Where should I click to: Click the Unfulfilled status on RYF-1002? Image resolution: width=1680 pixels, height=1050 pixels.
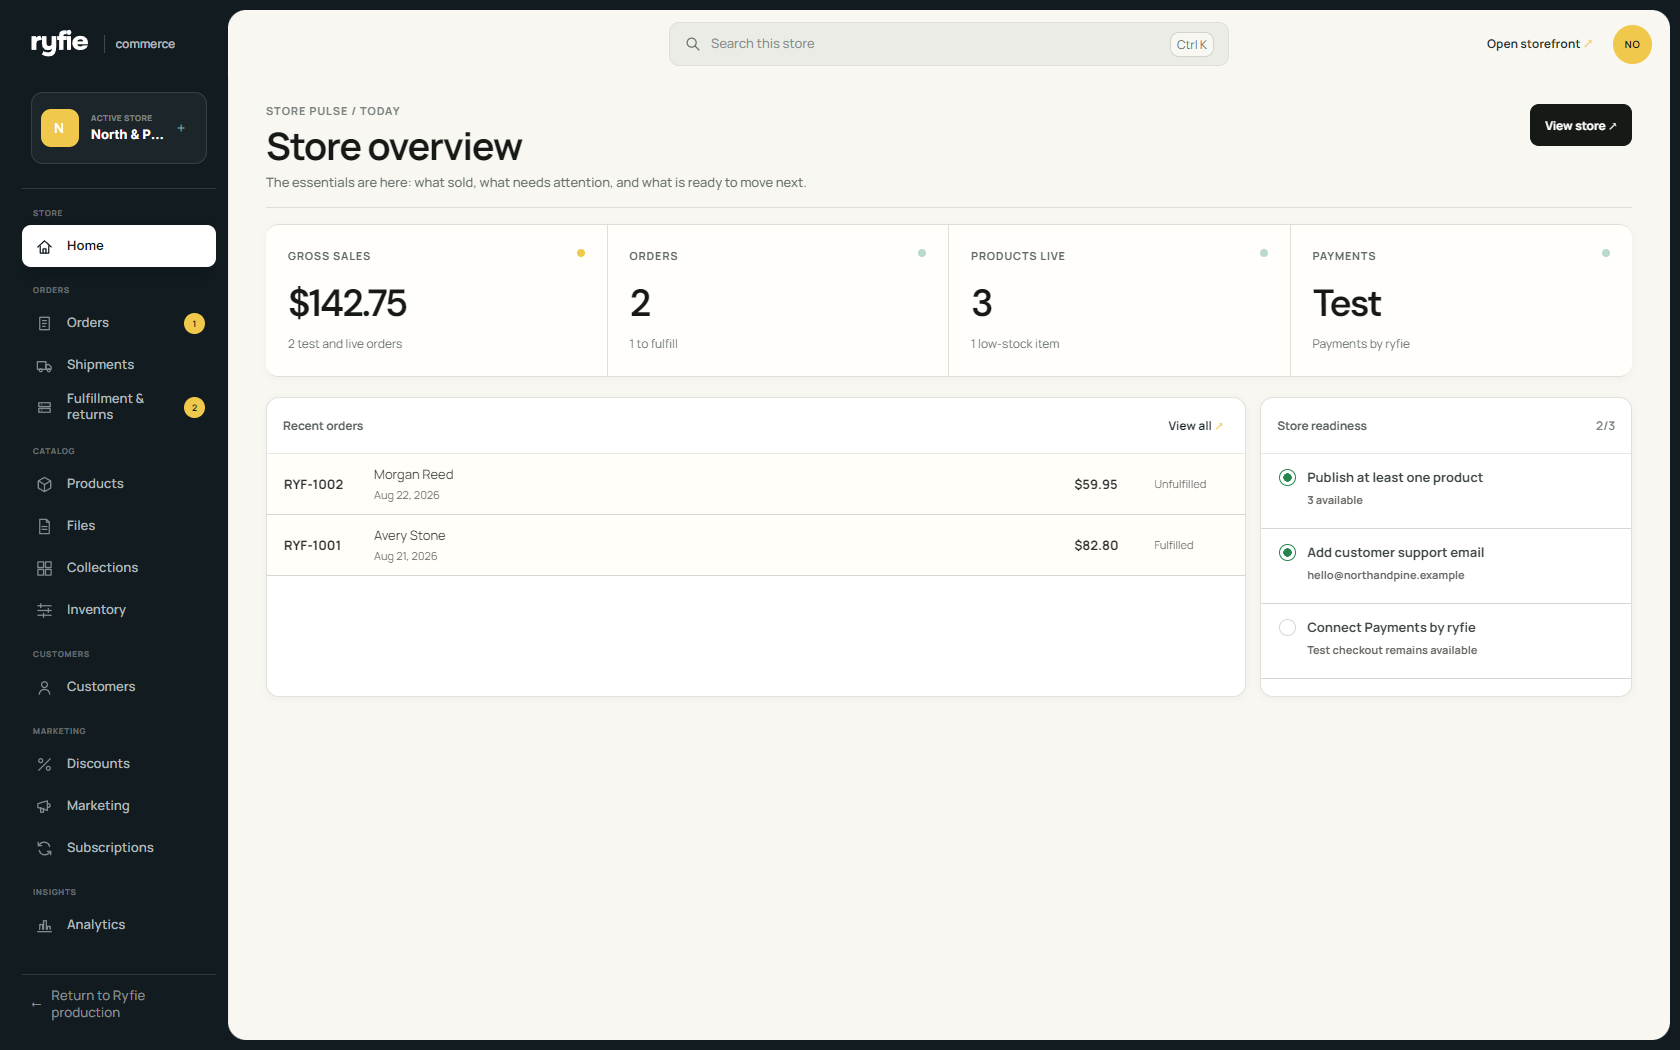(1180, 484)
